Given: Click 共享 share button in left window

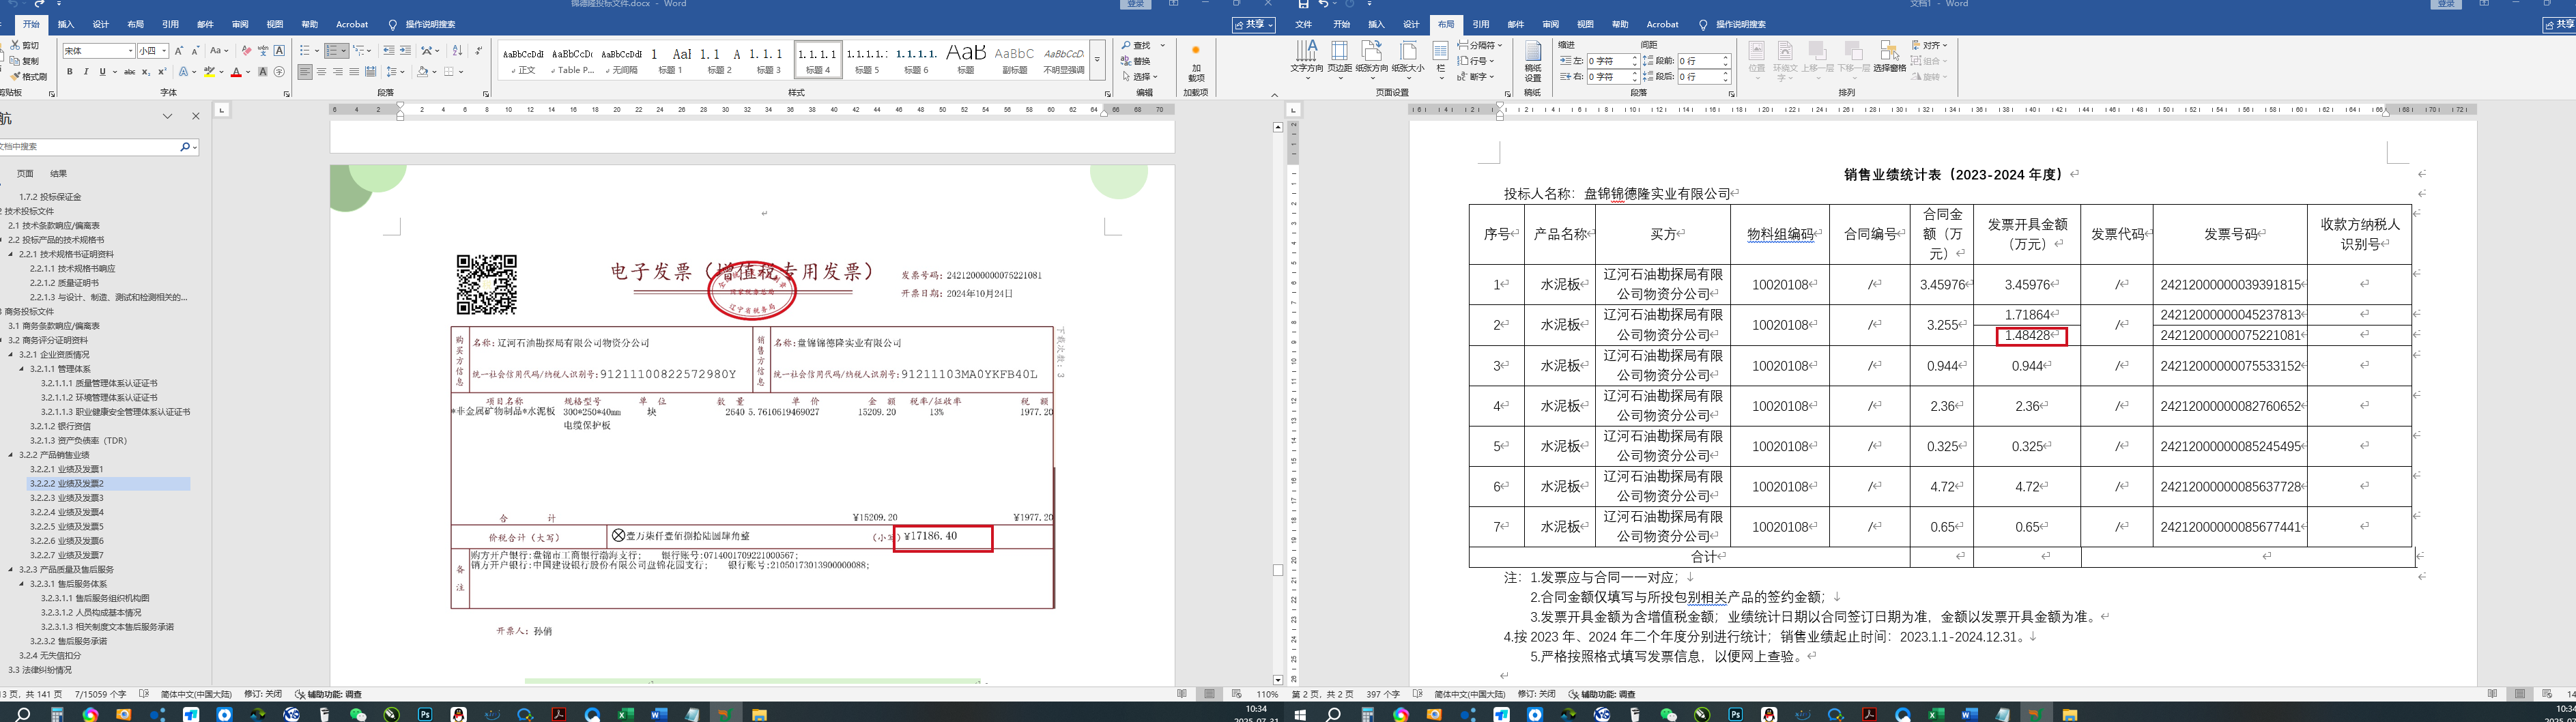Looking at the screenshot, I should [x=1253, y=25].
